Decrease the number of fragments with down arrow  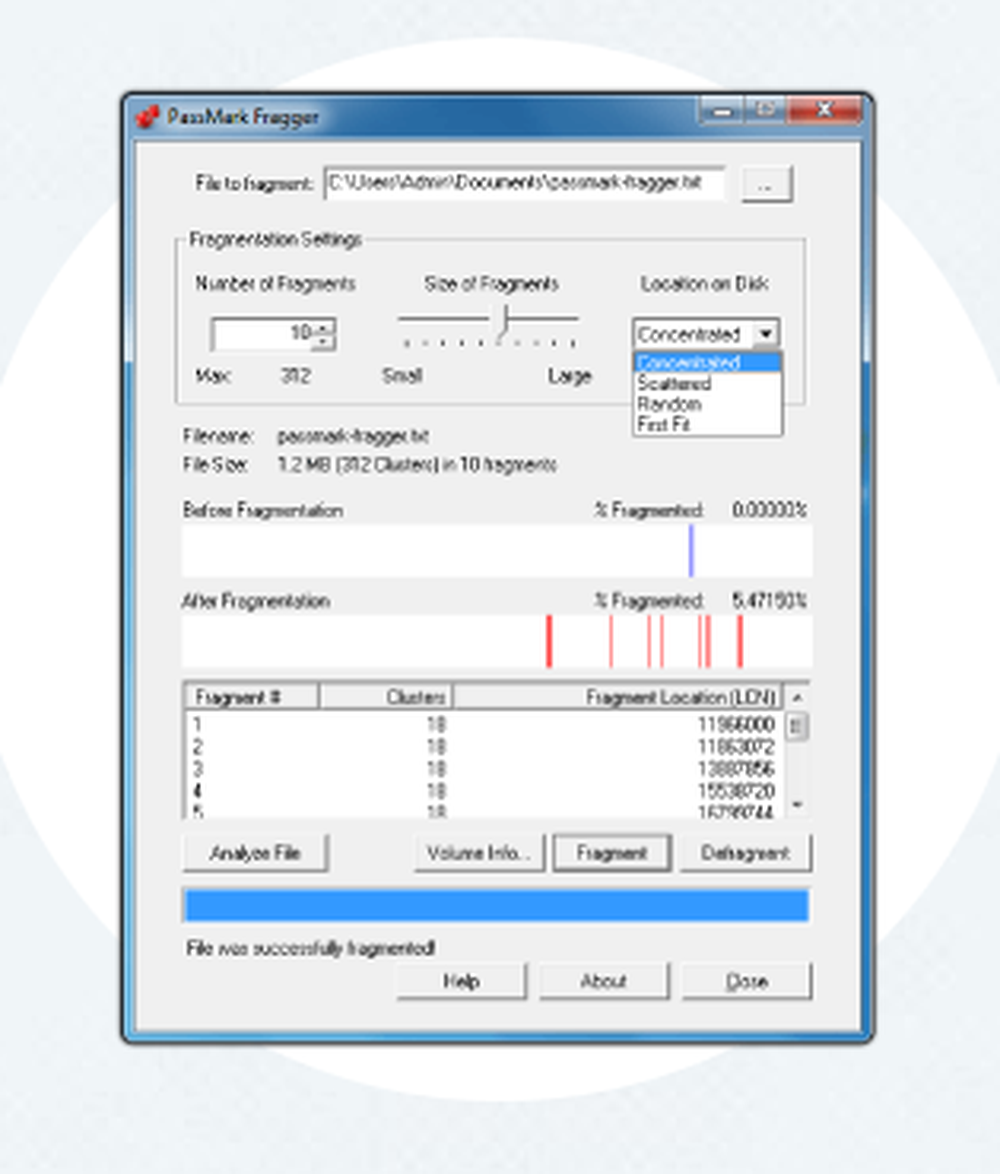pyautogui.click(x=323, y=342)
